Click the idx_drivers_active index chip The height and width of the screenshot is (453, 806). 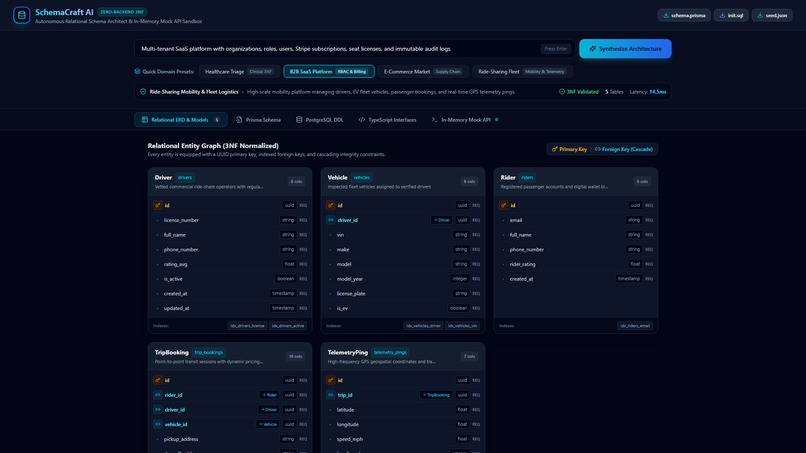click(x=288, y=325)
